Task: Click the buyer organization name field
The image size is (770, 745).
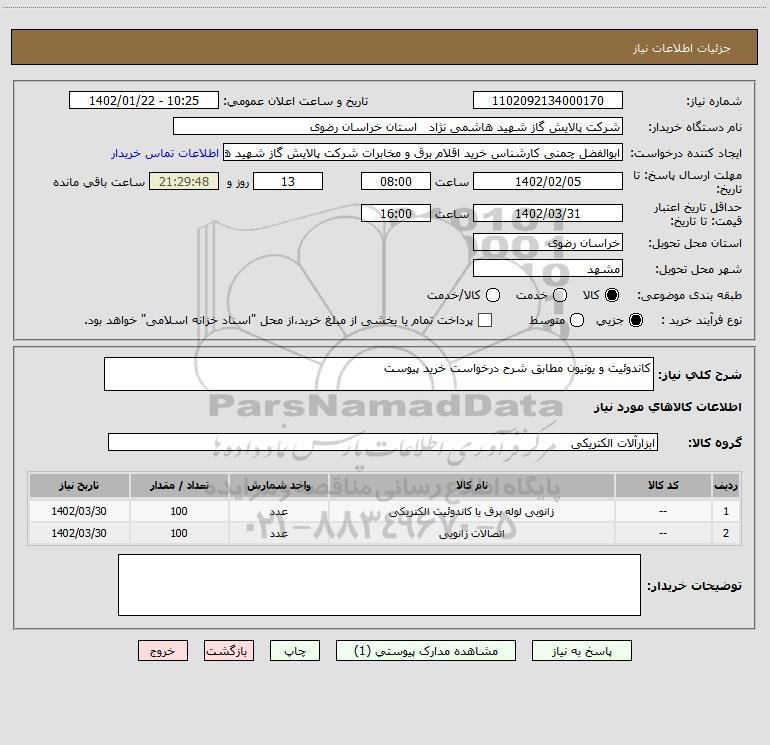Action: pos(398,127)
